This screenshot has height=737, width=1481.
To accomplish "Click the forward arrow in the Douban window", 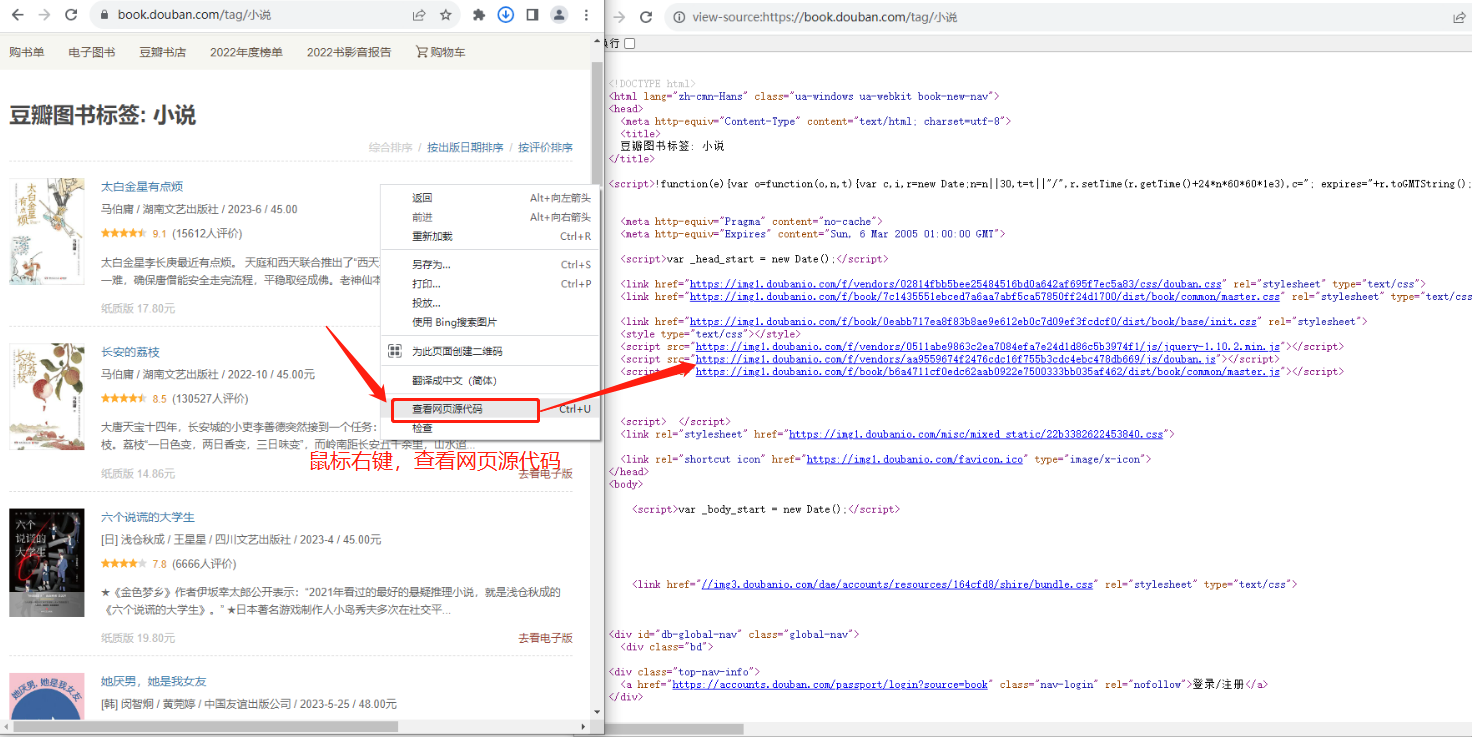I will pos(44,15).
